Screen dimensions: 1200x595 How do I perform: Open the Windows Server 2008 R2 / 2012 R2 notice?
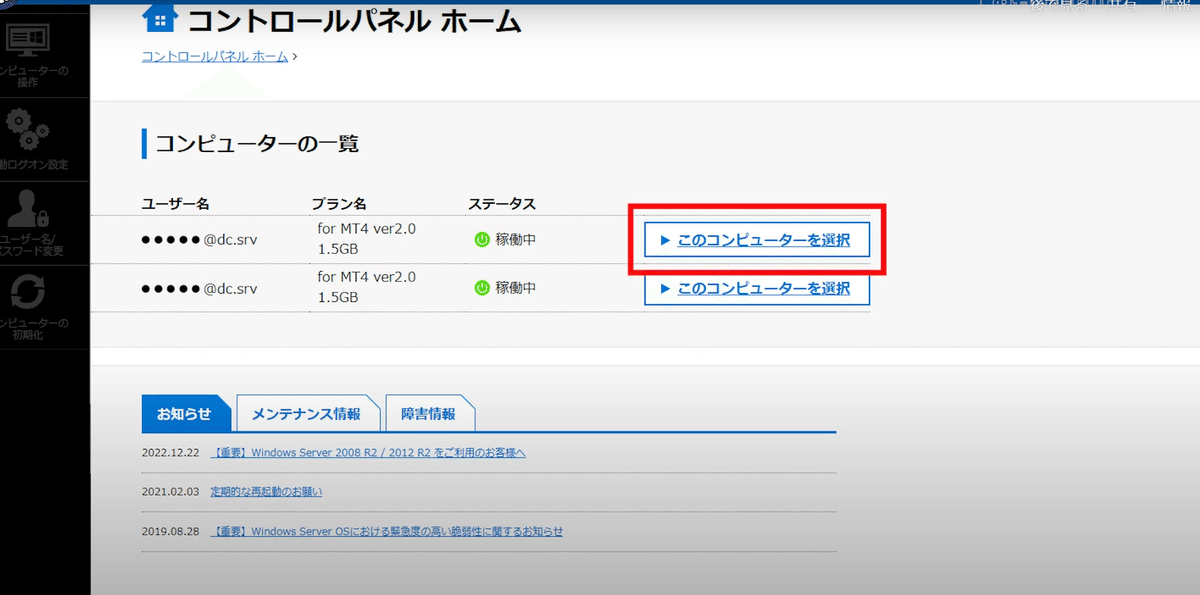point(369,453)
